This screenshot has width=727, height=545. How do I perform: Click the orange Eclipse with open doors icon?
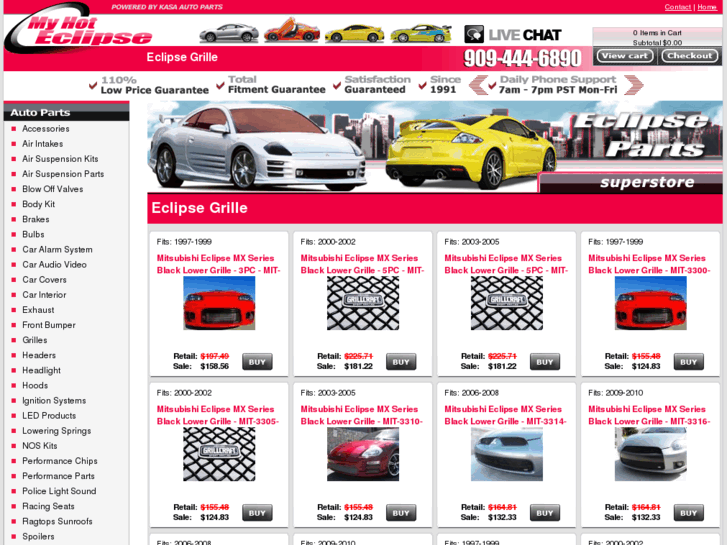click(x=292, y=31)
